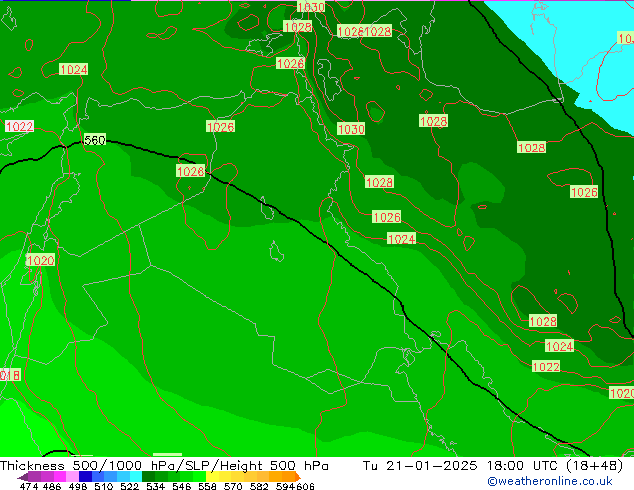This screenshot has width=634, height=490.
Task: Click legend value 570
Action: pyautogui.click(x=233, y=486)
